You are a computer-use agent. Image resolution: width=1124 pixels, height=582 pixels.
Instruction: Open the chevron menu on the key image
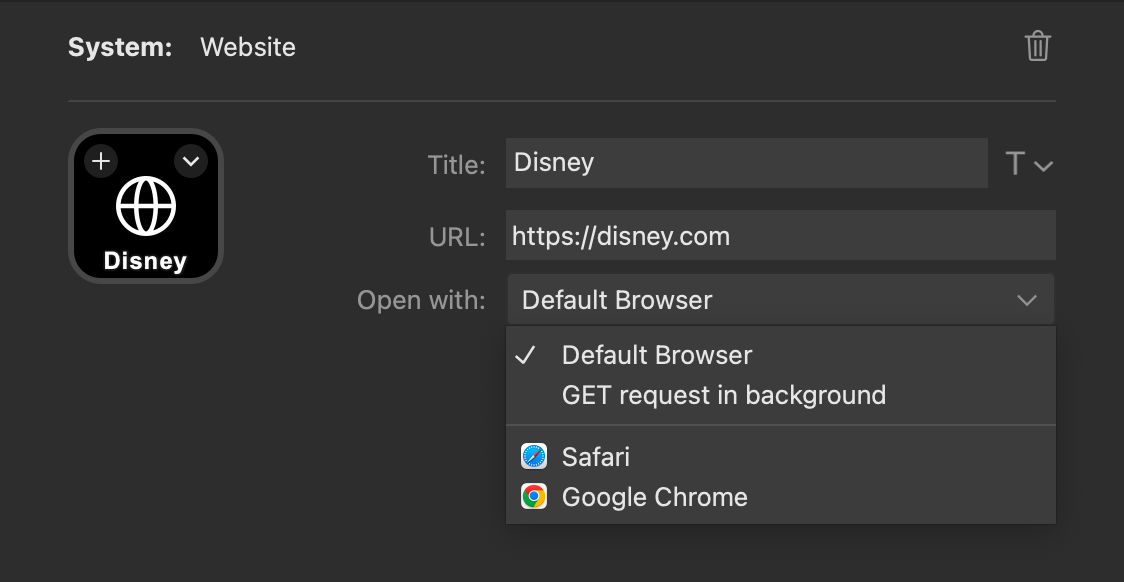pyautogui.click(x=191, y=161)
